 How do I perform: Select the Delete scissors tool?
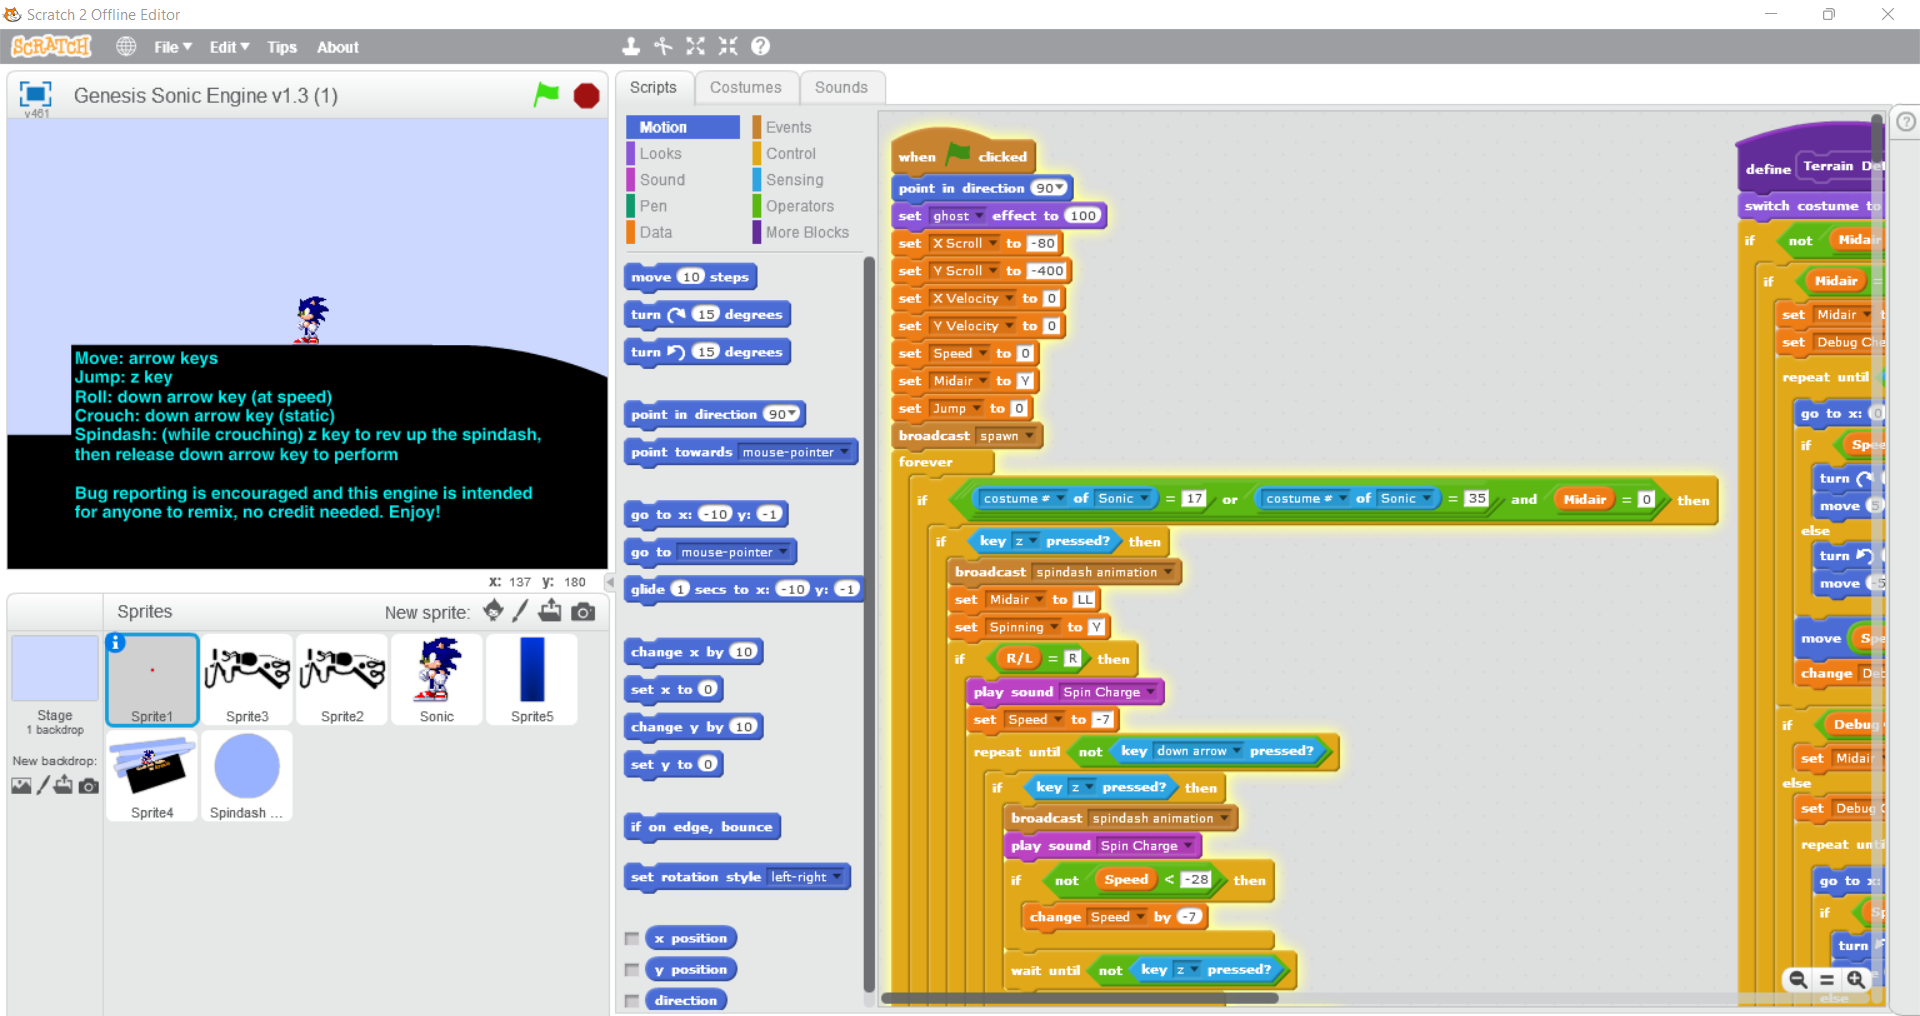(663, 46)
